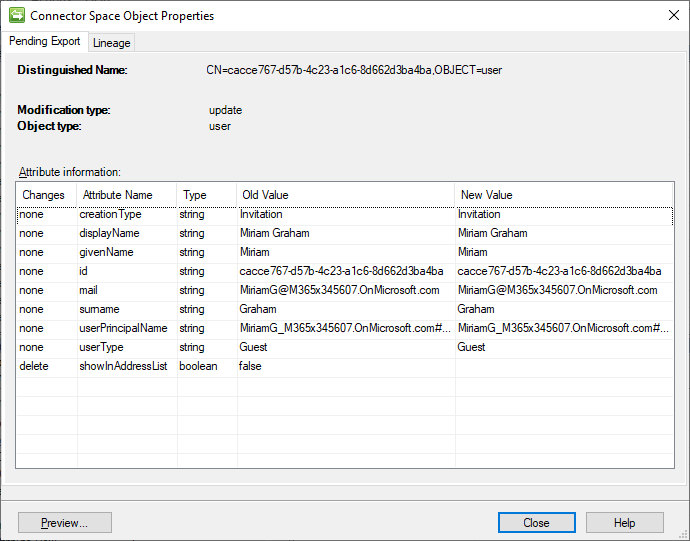The image size is (690, 541).
Task: Sort by the Changes column header
Action: [46, 195]
